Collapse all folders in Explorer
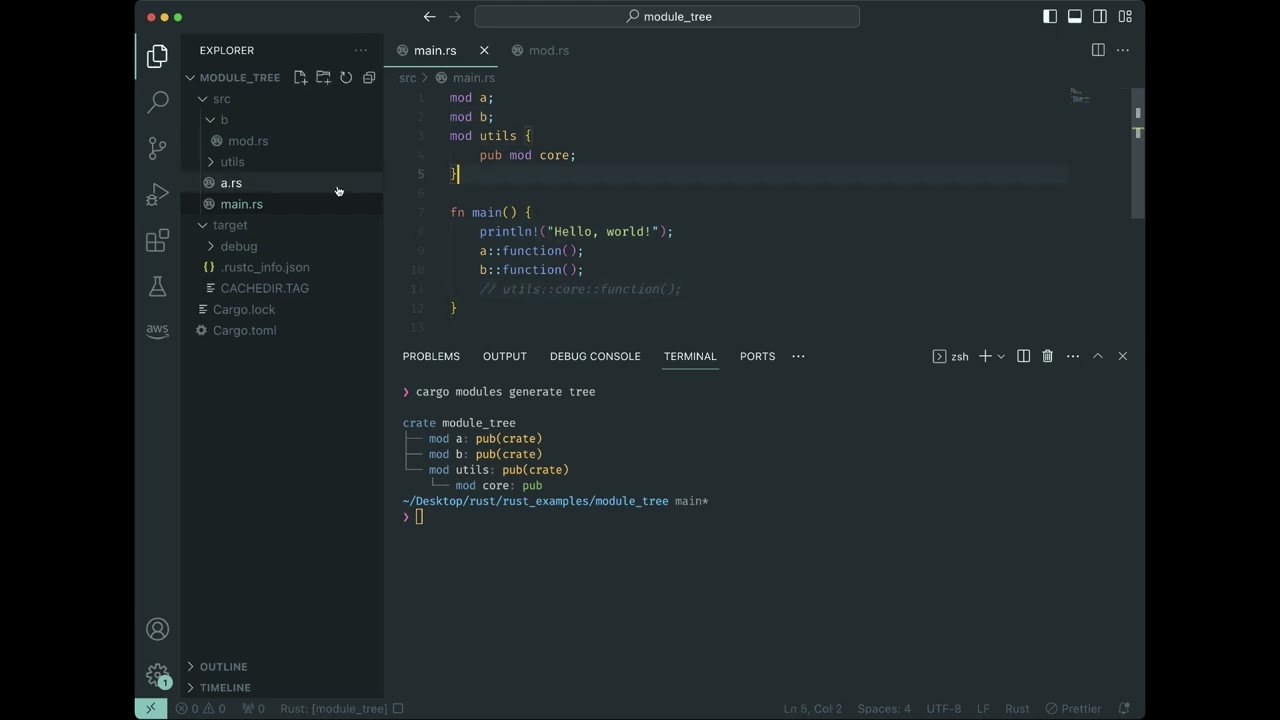 point(369,77)
